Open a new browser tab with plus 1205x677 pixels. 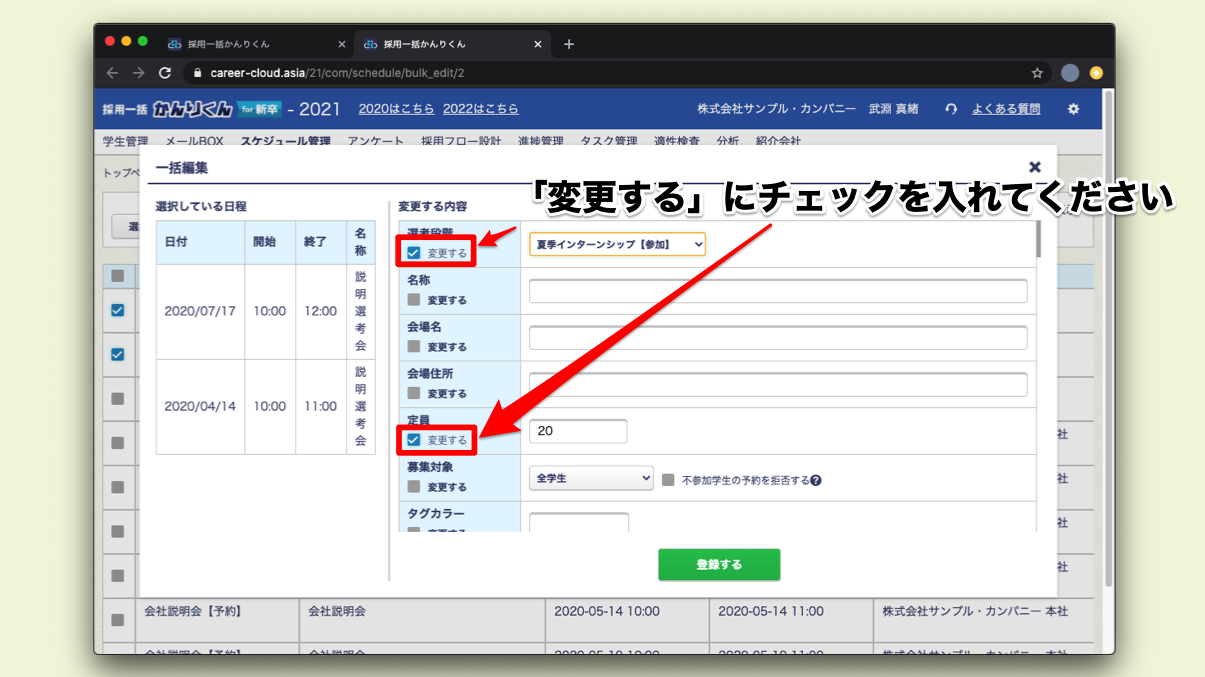[x=569, y=44]
